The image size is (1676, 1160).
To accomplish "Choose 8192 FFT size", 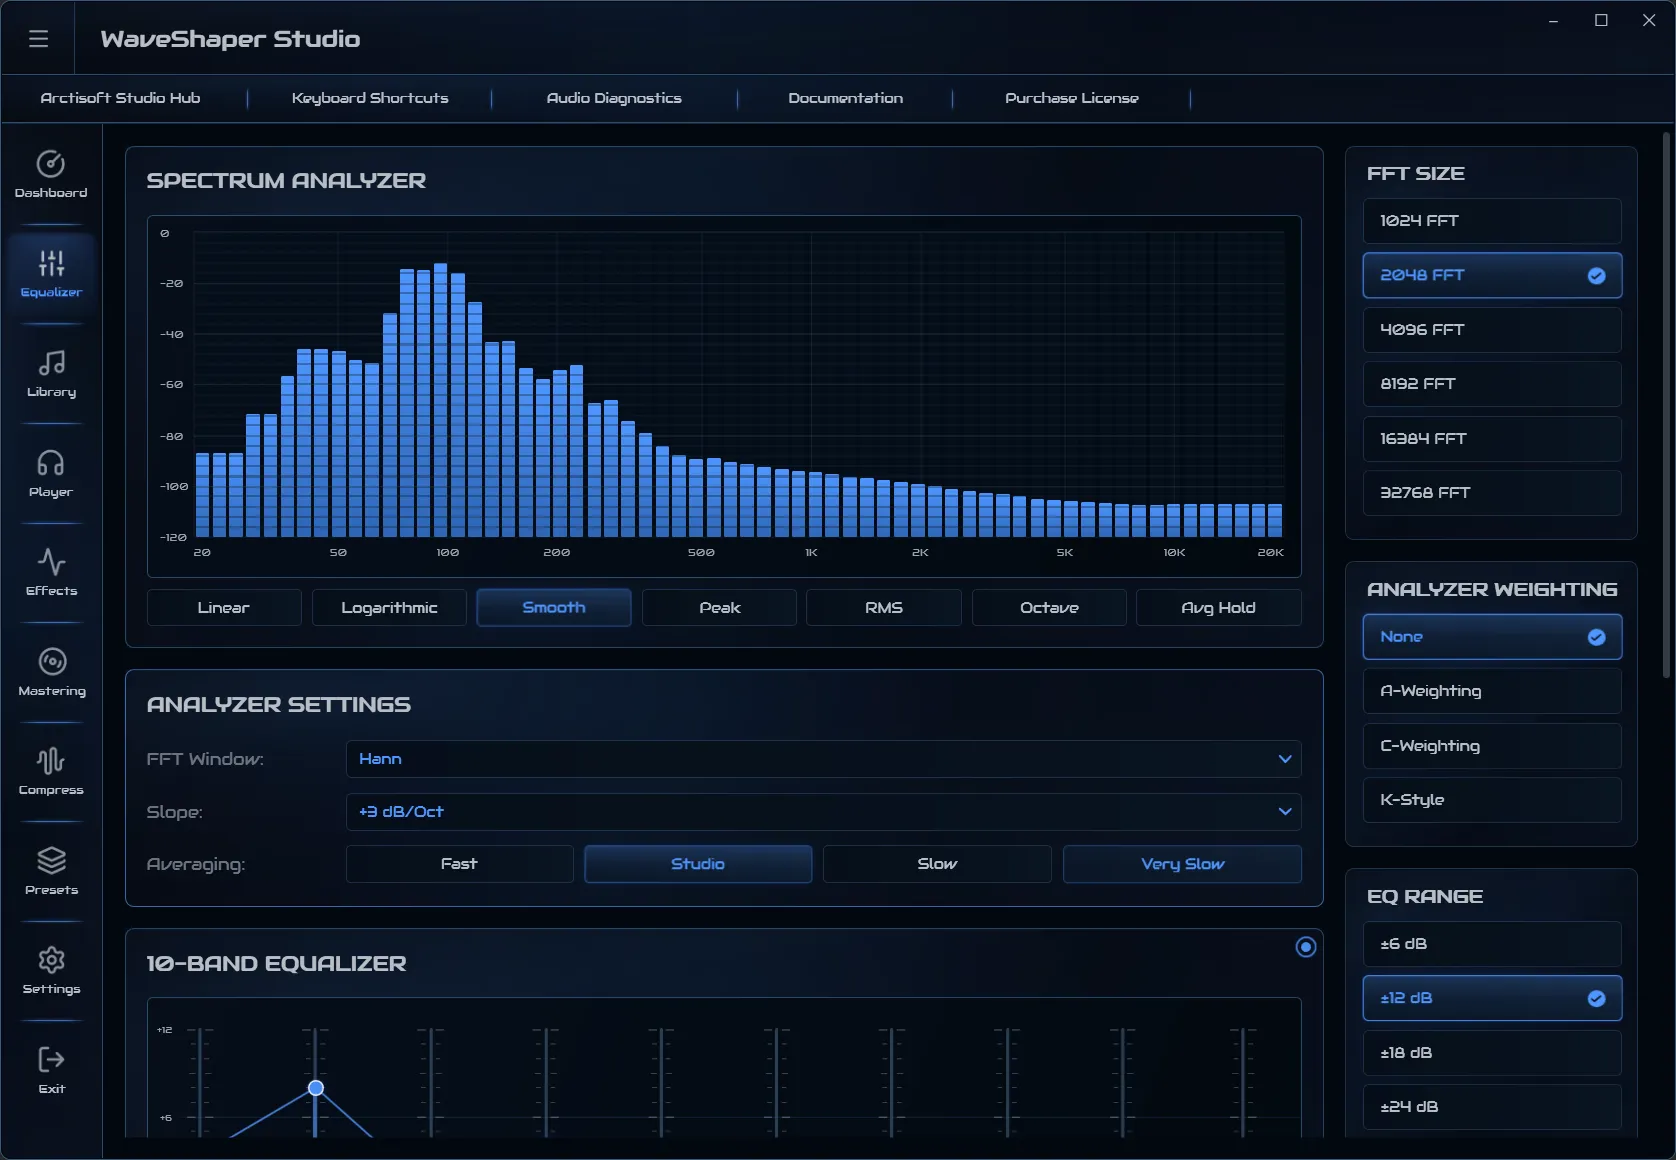I will pos(1492,384).
